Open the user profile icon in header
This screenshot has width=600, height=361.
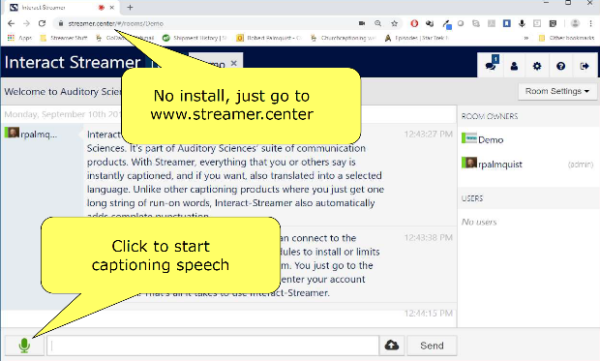point(514,66)
